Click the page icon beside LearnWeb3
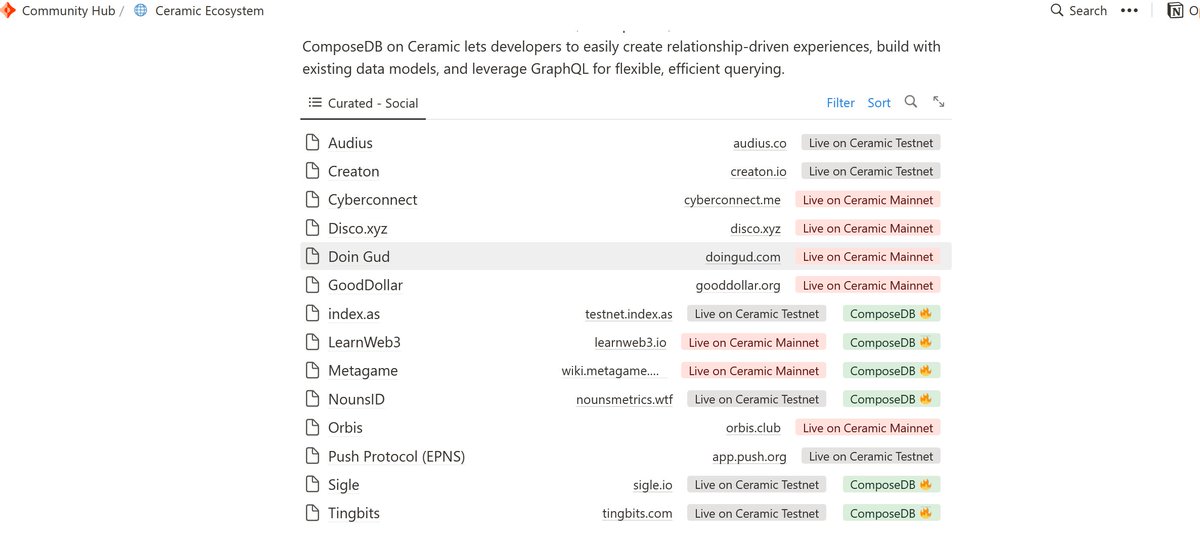Viewport: 1200px width, 544px height. point(312,342)
